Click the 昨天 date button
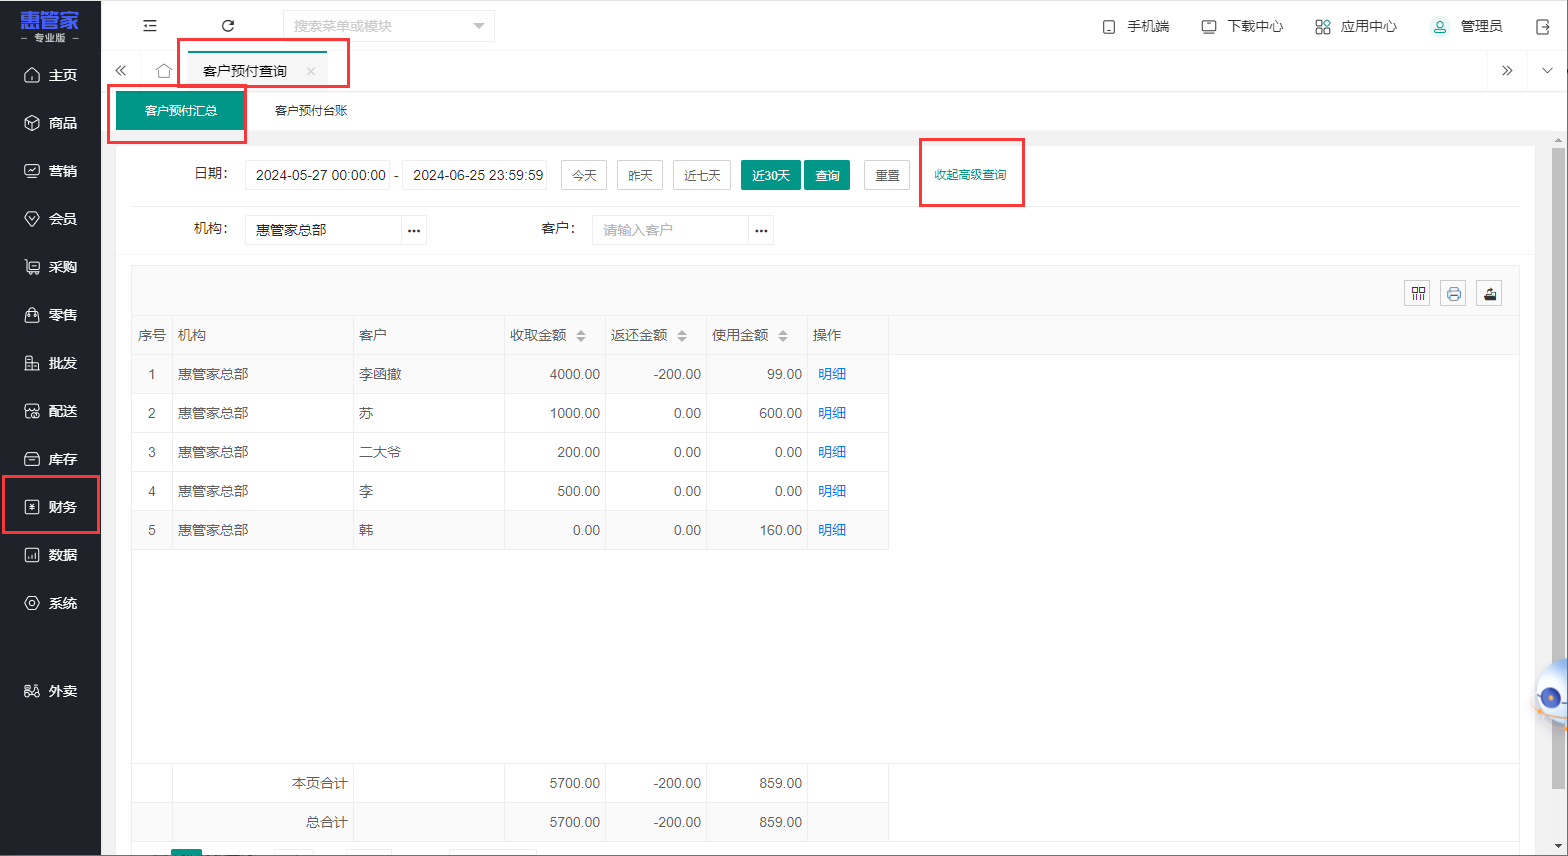 (x=640, y=175)
